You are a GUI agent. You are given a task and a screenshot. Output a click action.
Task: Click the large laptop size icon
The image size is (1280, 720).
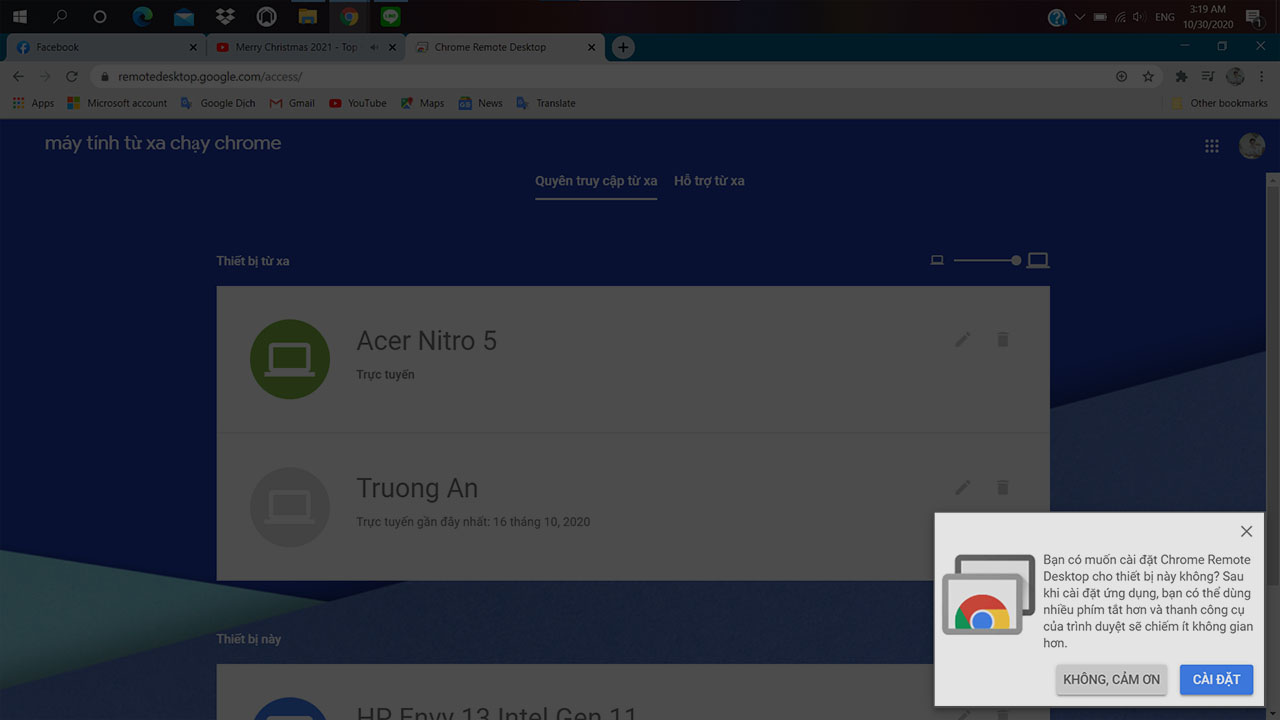[1038, 260]
